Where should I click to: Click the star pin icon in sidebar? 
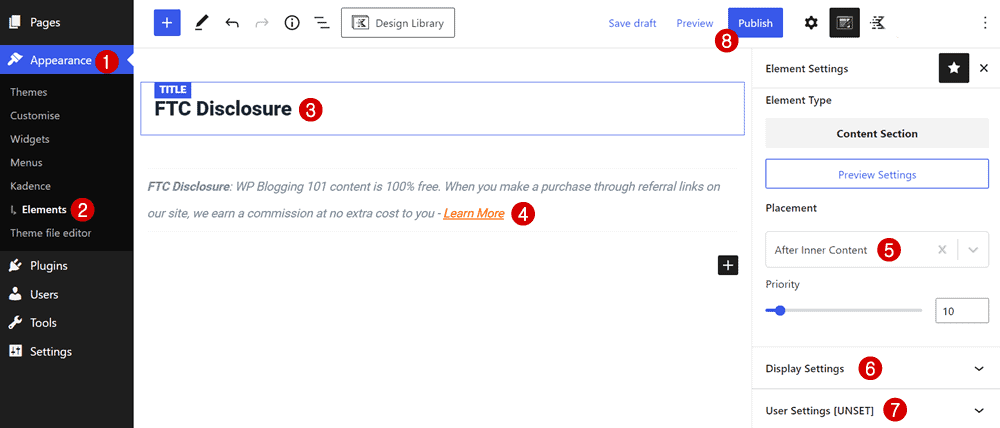954,68
